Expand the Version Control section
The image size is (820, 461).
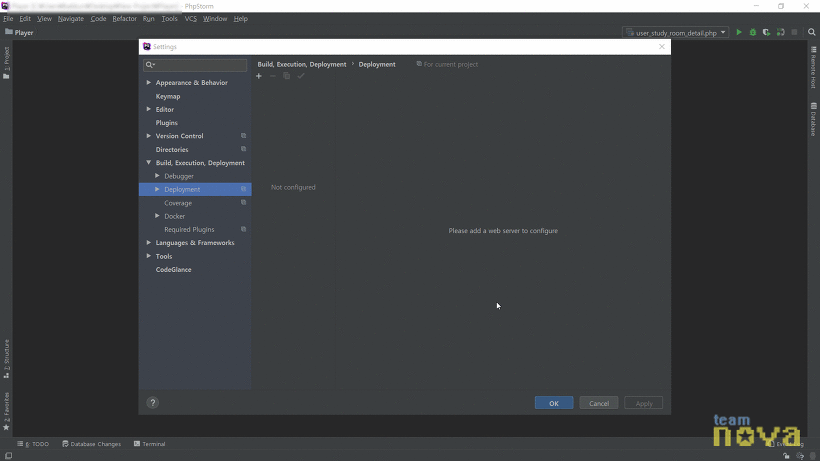pos(149,136)
